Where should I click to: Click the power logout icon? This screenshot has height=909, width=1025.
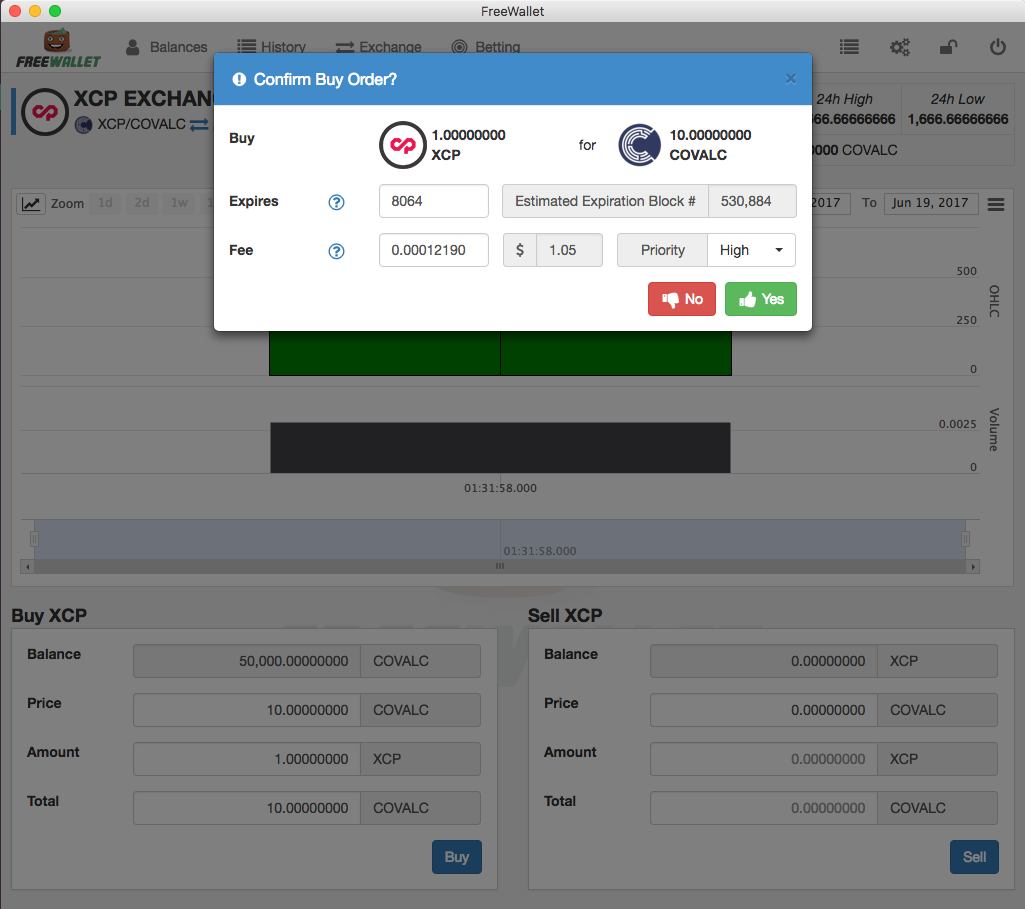(998, 47)
